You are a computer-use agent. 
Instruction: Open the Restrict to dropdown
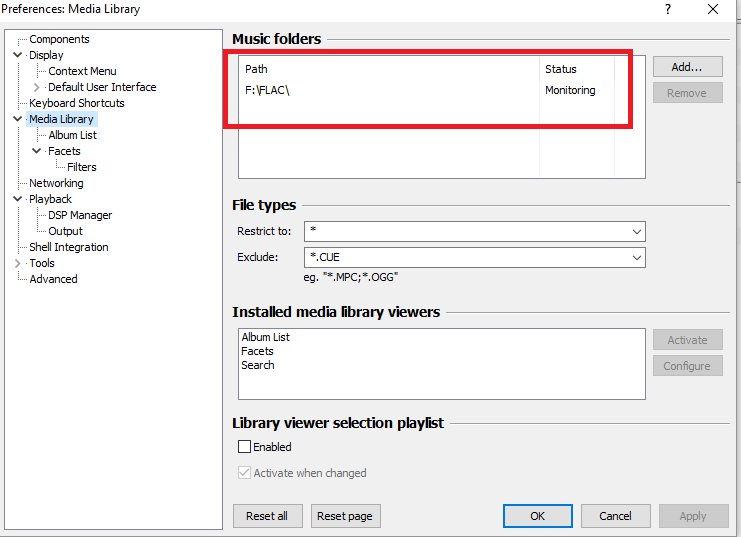pos(637,231)
